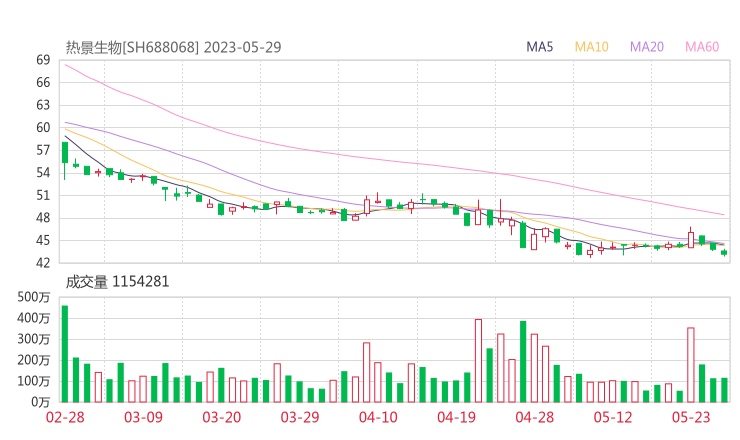Screen dimensions: 740x440
Task: Click the 51 price axis label
Action: [x=43, y=195]
